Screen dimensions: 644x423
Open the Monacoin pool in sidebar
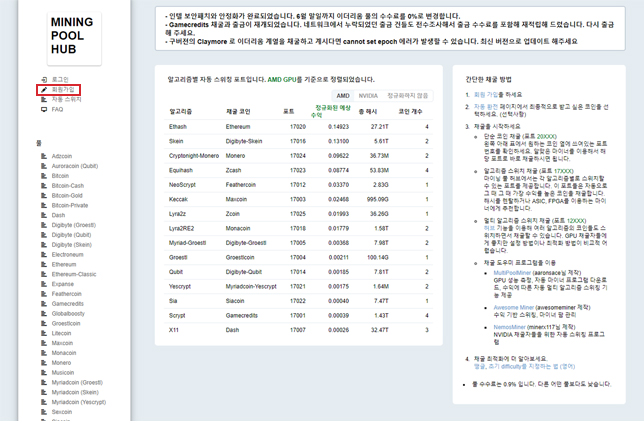tap(64, 353)
